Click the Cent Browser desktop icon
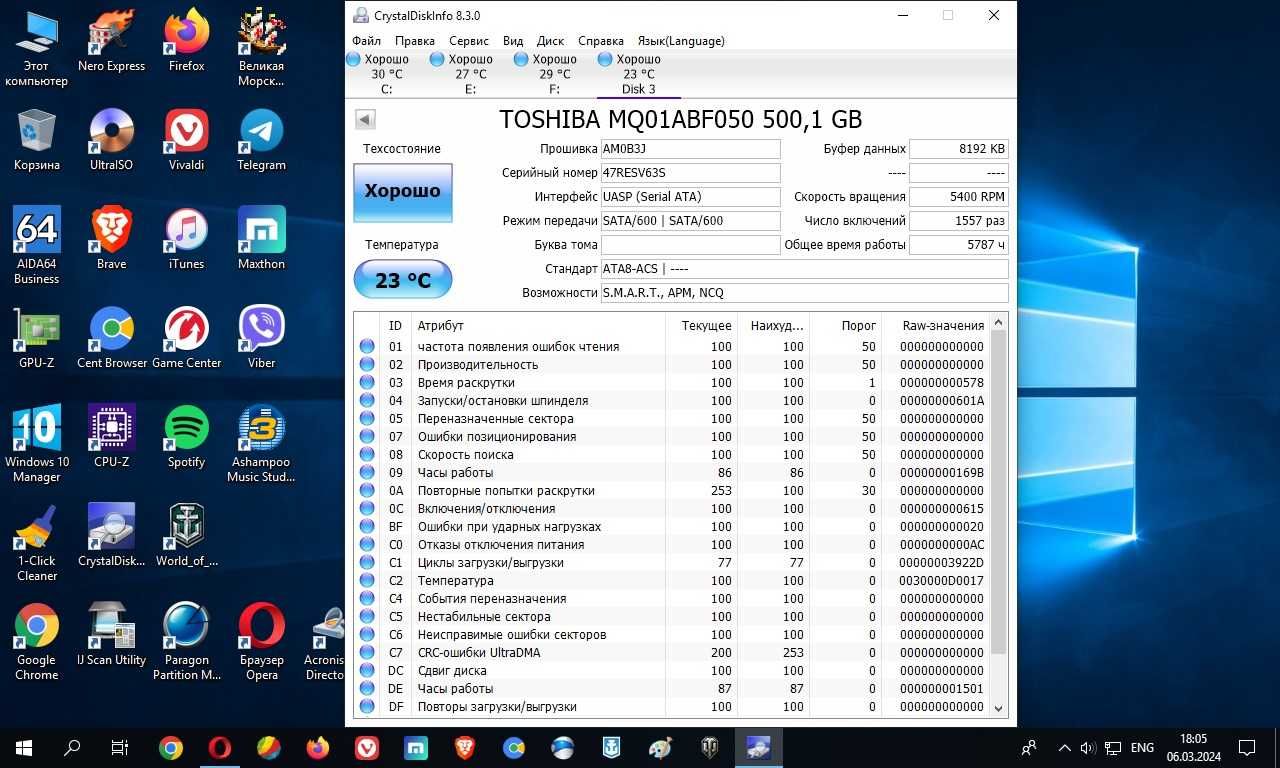Viewport: 1280px width, 768px height. pos(112,337)
